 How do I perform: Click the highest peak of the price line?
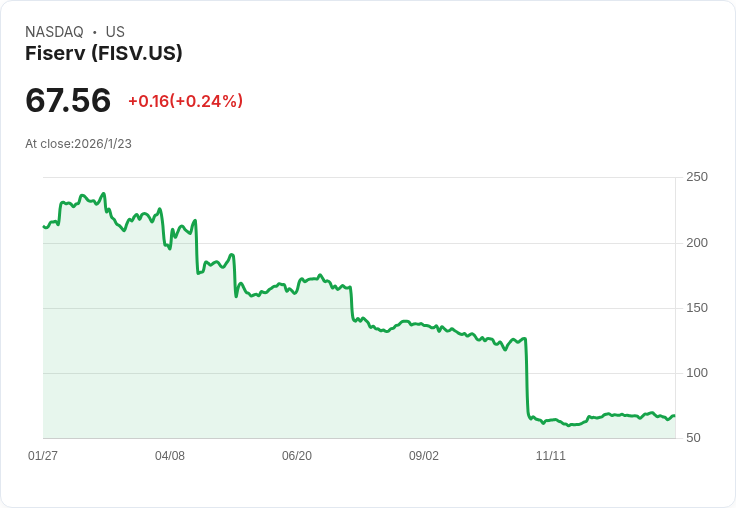click(103, 194)
